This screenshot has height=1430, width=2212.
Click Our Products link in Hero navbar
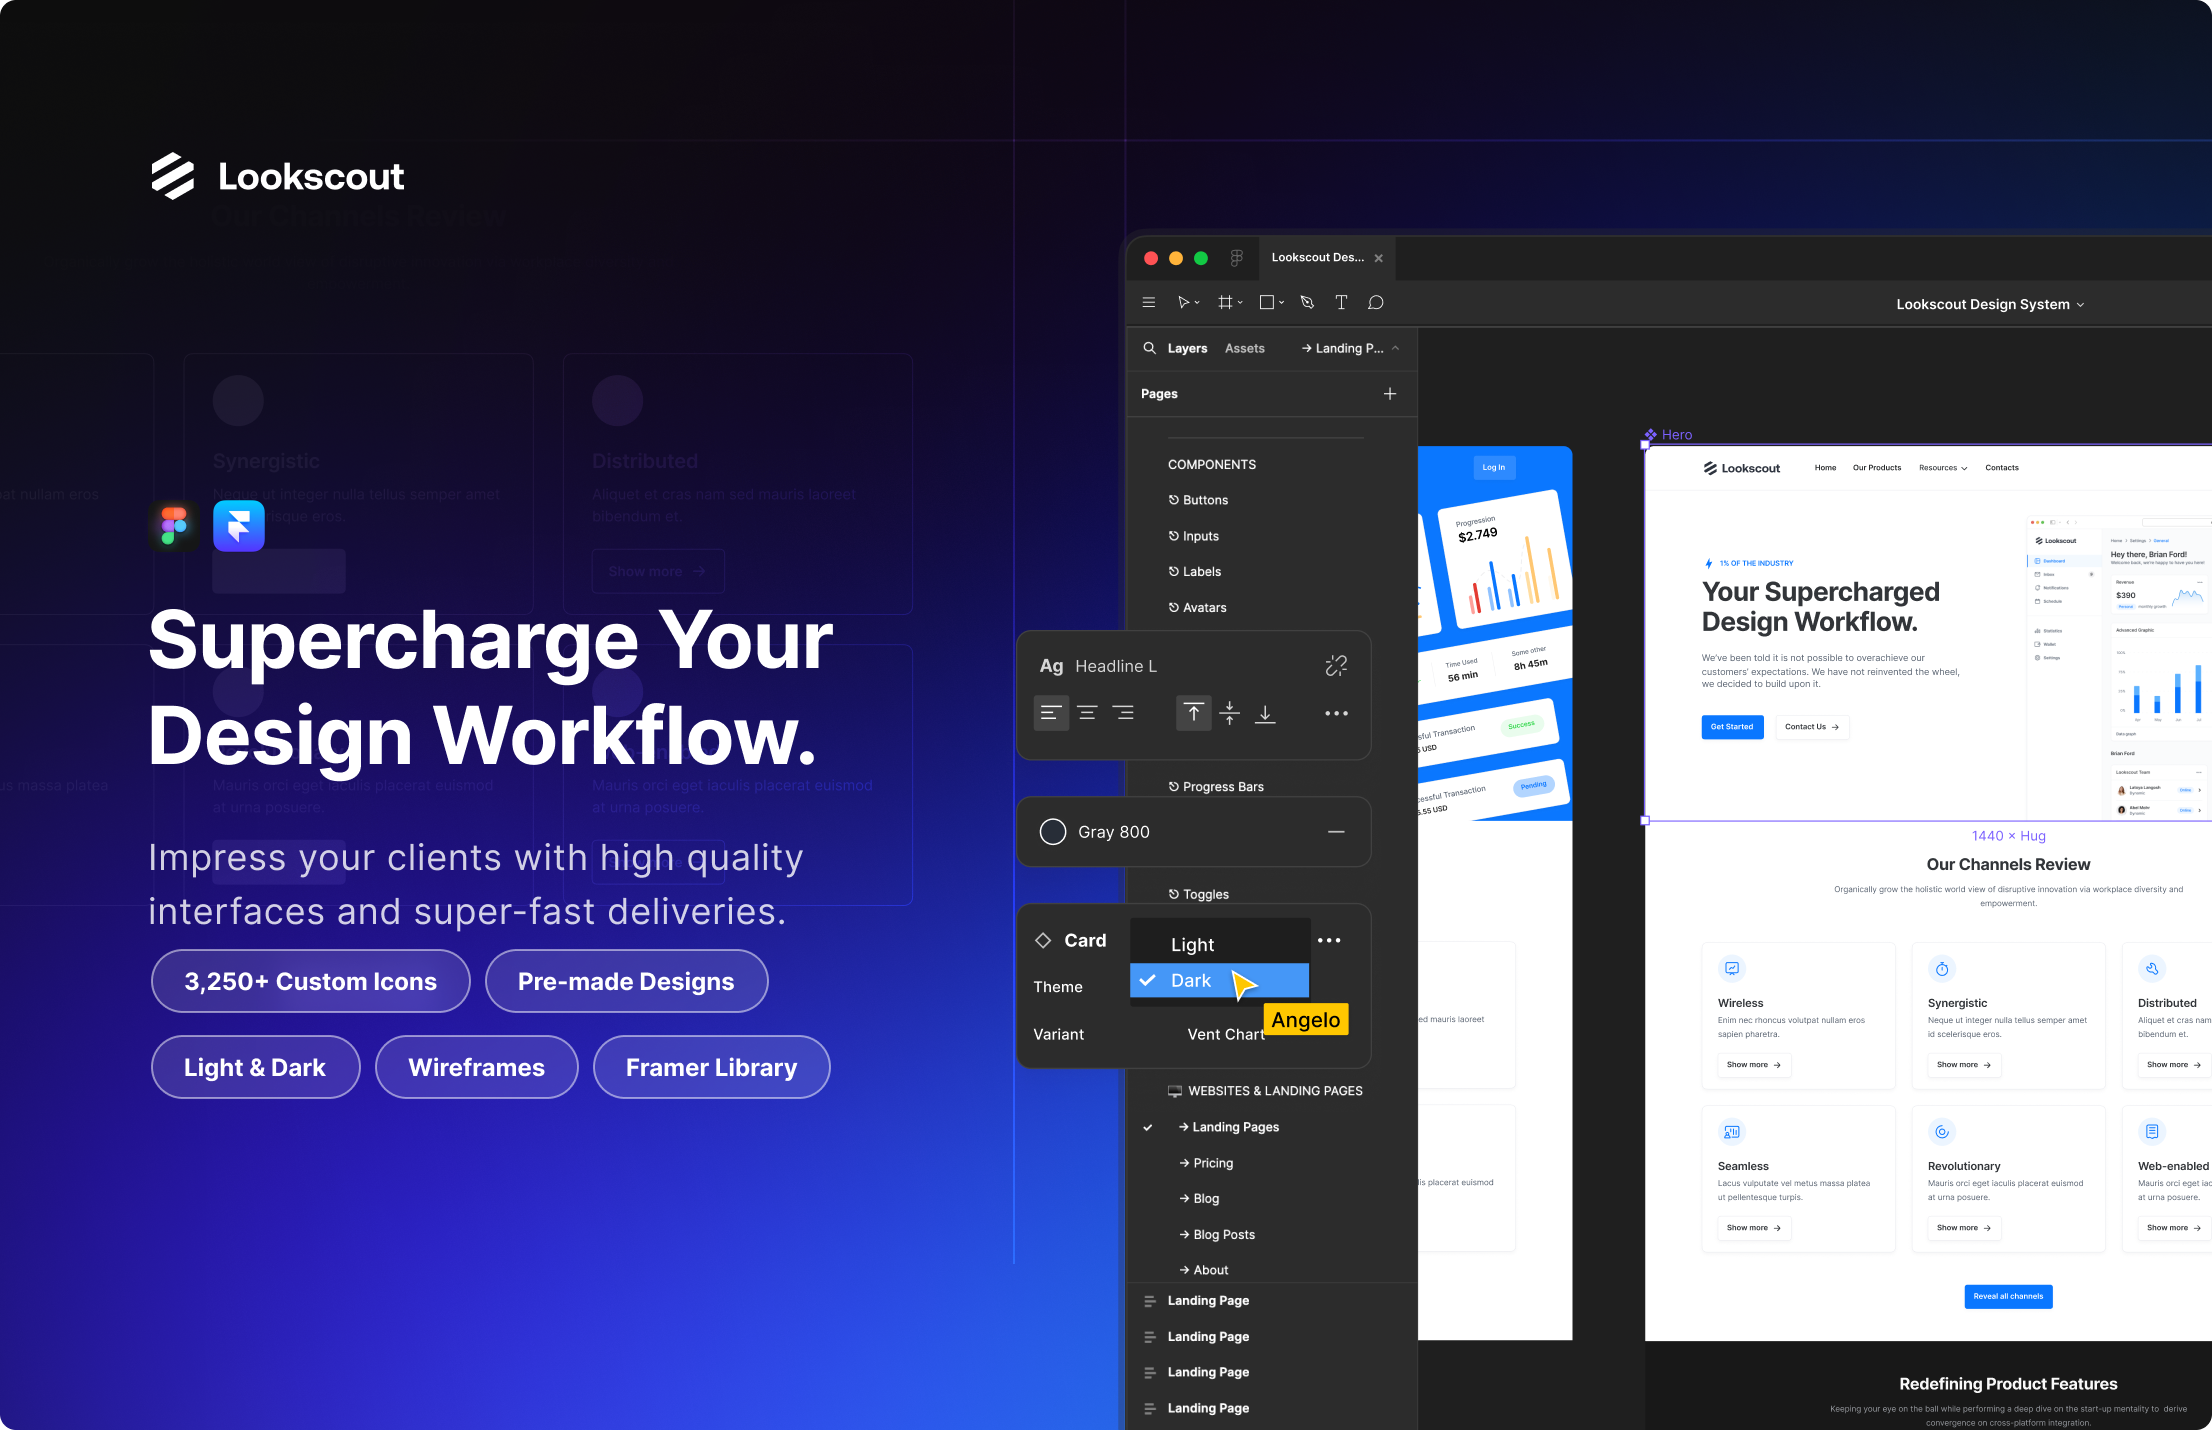(1877, 468)
